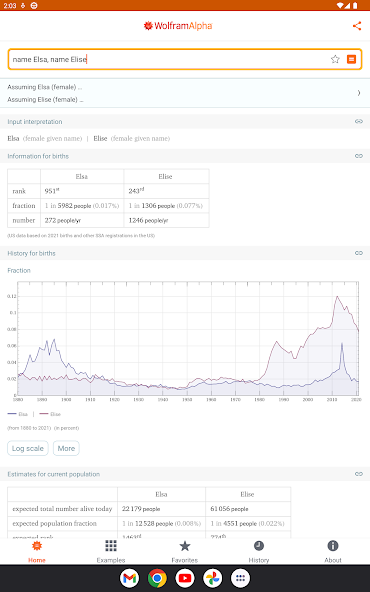Tap the share icon in header
Image resolution: width=370 pixels, height=592 pixels.
357,26
